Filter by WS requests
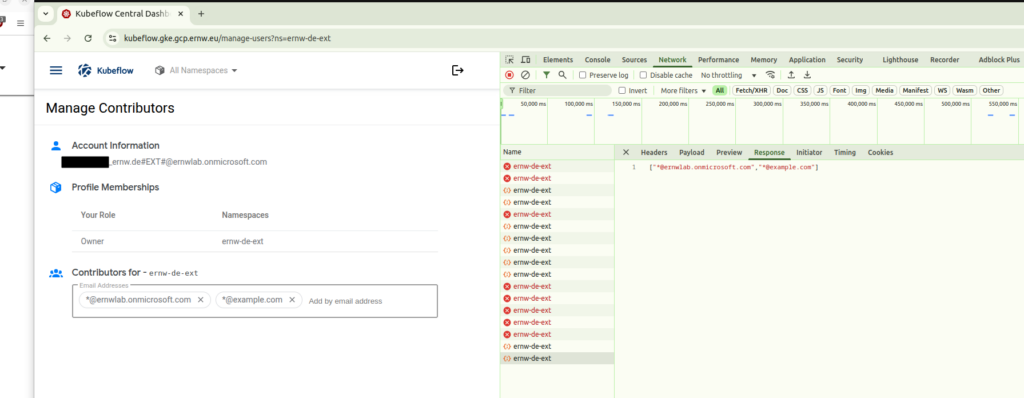 click(942, 91)
